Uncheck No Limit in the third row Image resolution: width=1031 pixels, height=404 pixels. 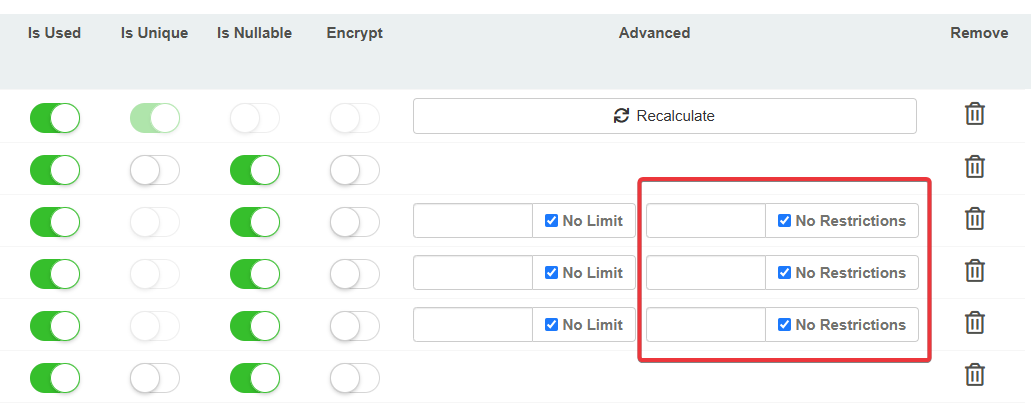[x=551, y=221]
